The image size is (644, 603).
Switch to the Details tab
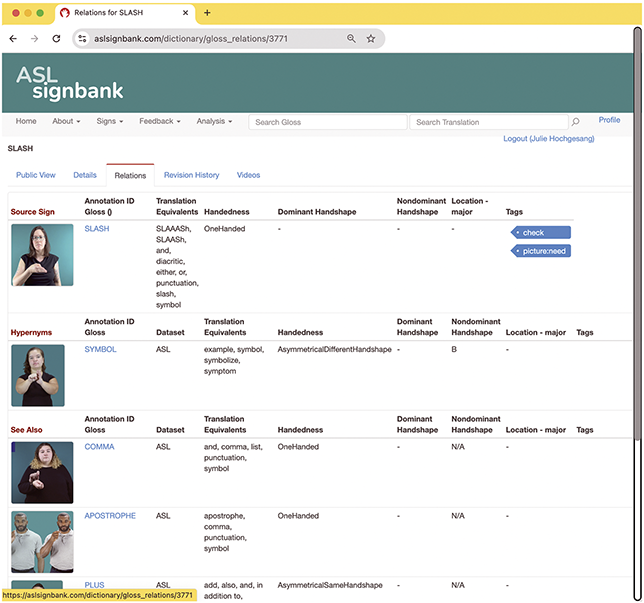tap(85, 175)
